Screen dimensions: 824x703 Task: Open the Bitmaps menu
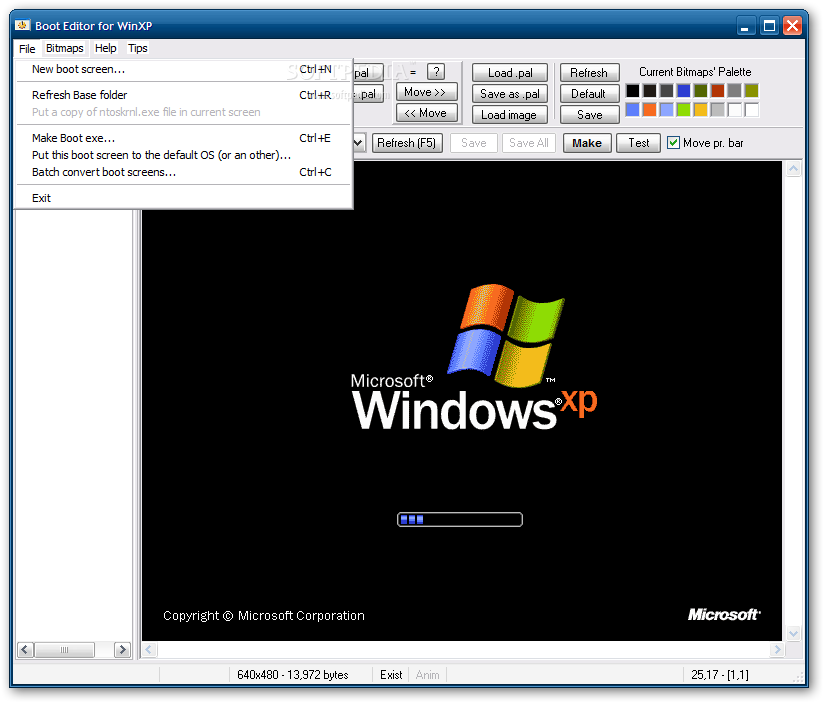point(65,48)
